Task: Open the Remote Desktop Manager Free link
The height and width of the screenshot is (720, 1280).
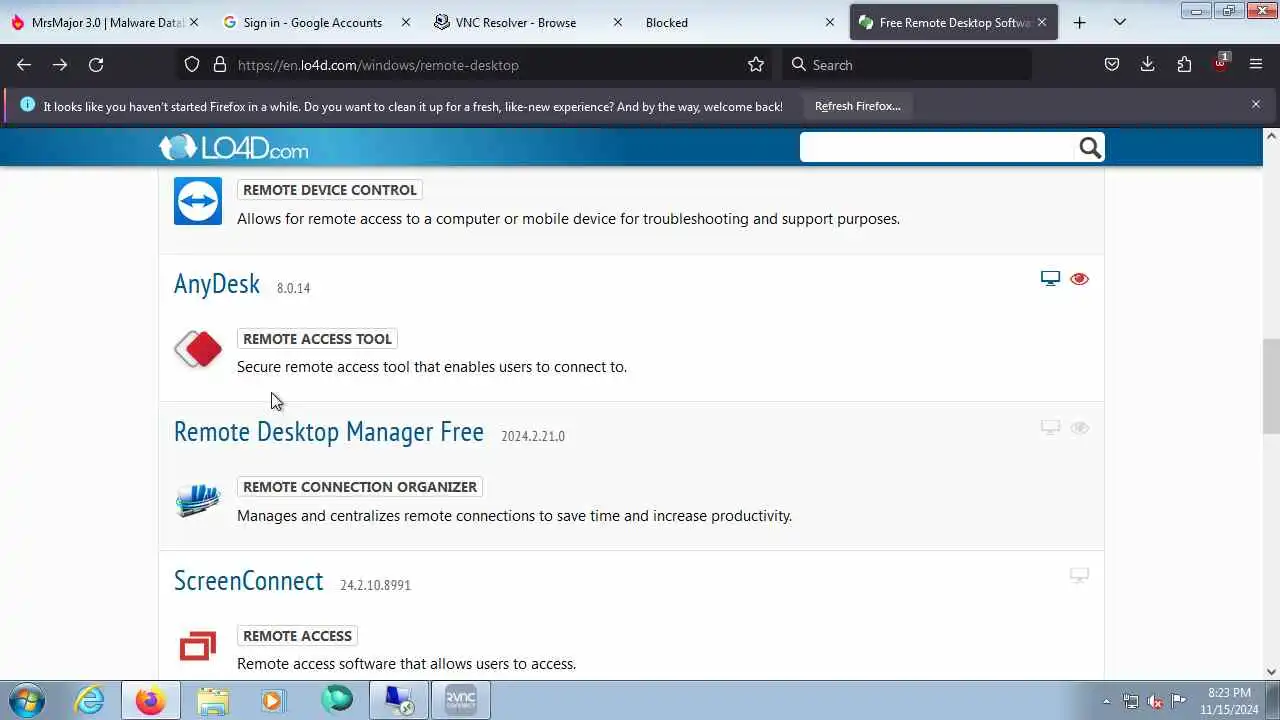Action: pyautogui.click(x=329, y=432)
